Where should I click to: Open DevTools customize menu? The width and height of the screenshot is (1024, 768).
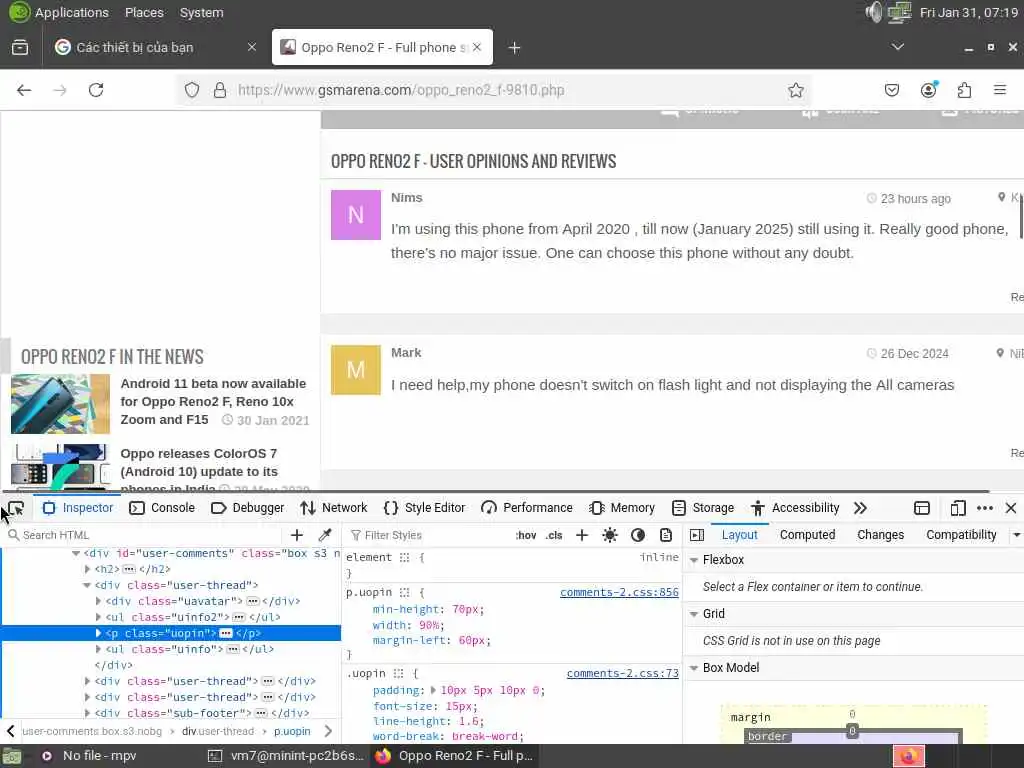click(x=985, y=508)
